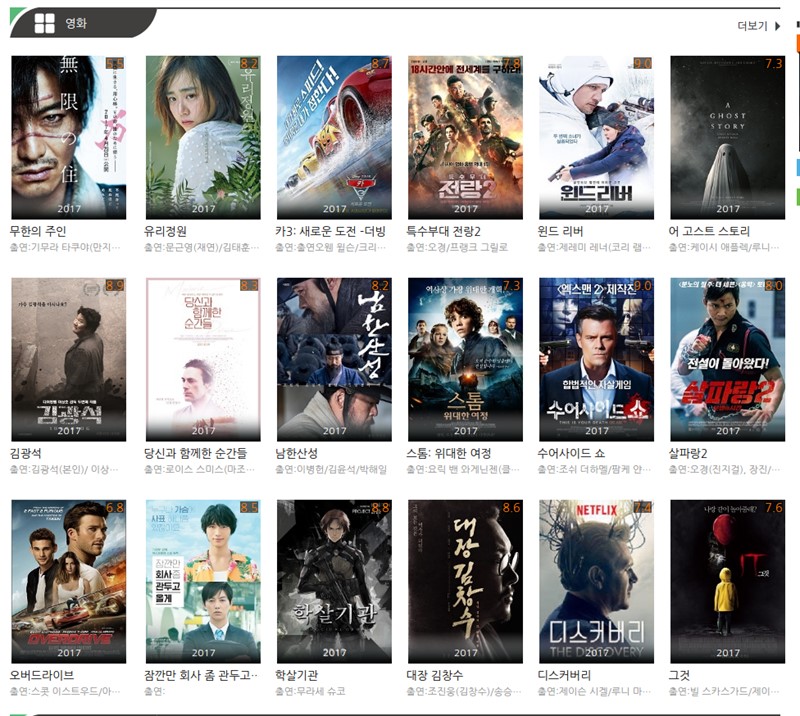Click the 7.3 rating badge on 어 고스트 스토리
This screenshot has height=716, width=800.
[x=773, y=63]
